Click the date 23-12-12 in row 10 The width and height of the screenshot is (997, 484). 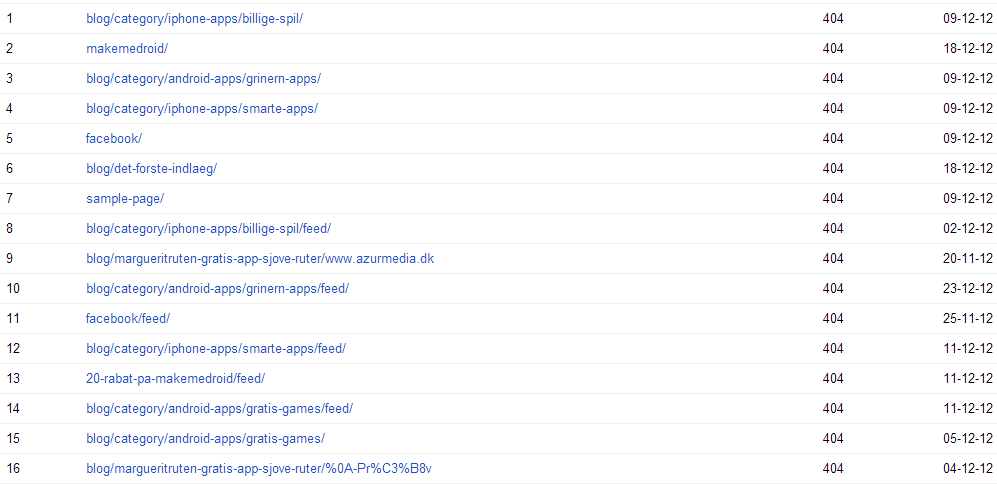coord(967,288)
